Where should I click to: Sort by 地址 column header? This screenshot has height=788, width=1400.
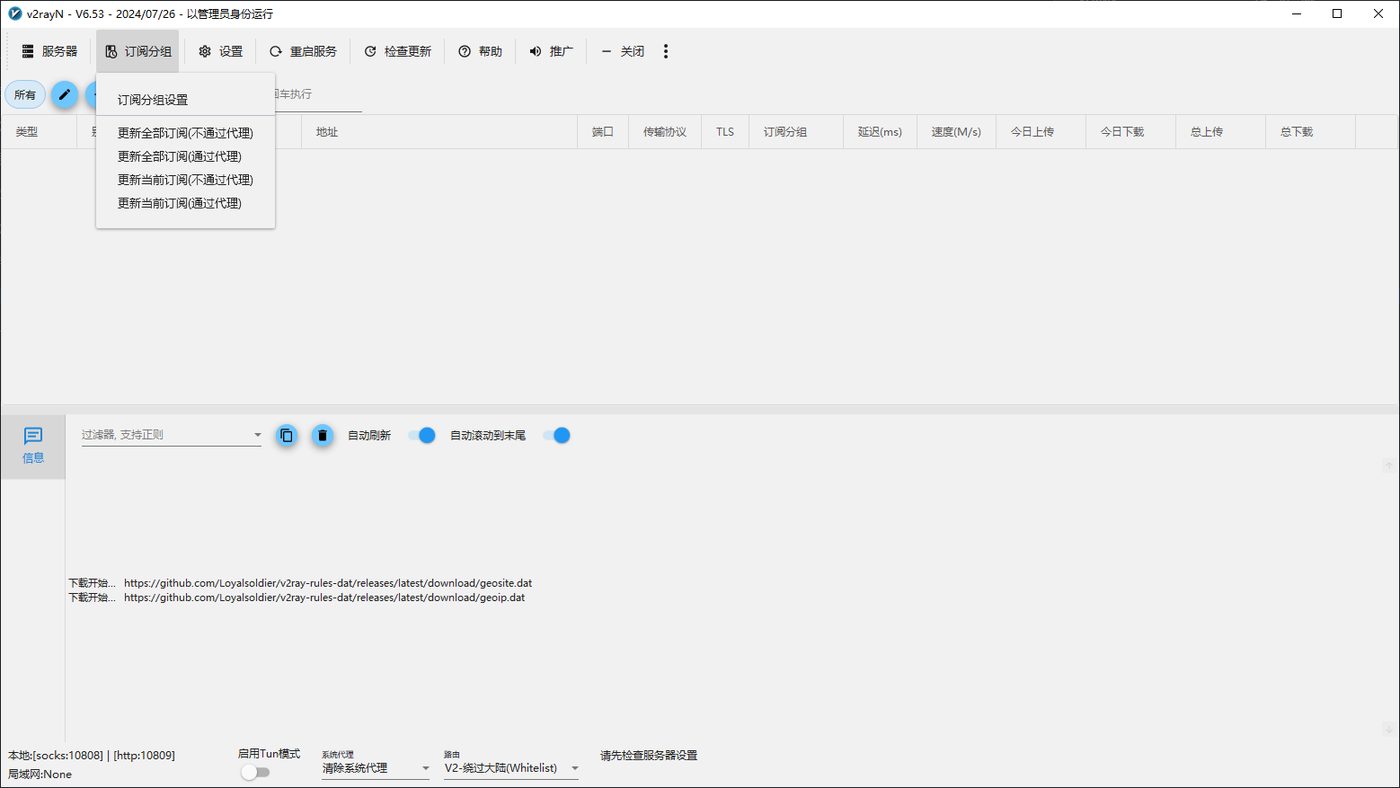click(x=439, y=132)
